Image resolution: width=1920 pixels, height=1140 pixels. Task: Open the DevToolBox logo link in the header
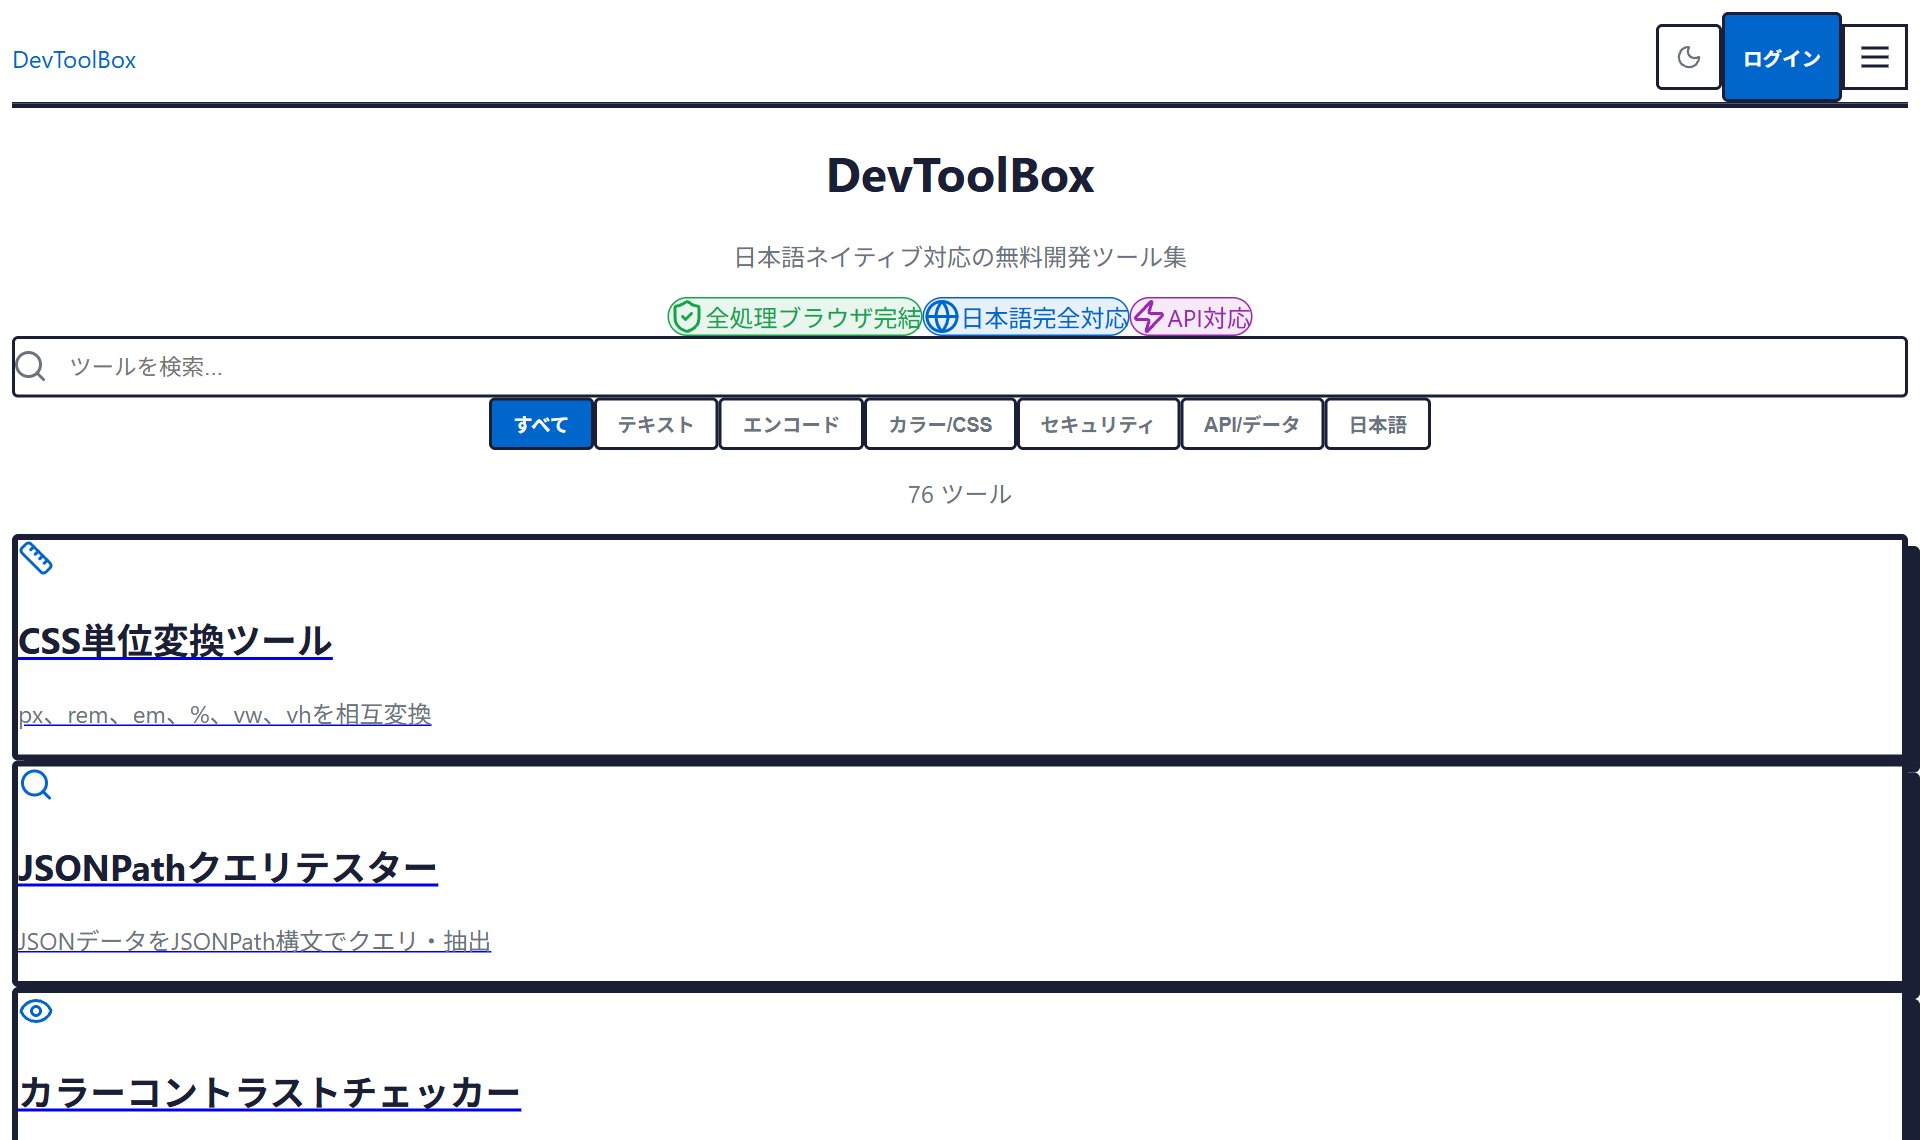[x=74, y=60]
